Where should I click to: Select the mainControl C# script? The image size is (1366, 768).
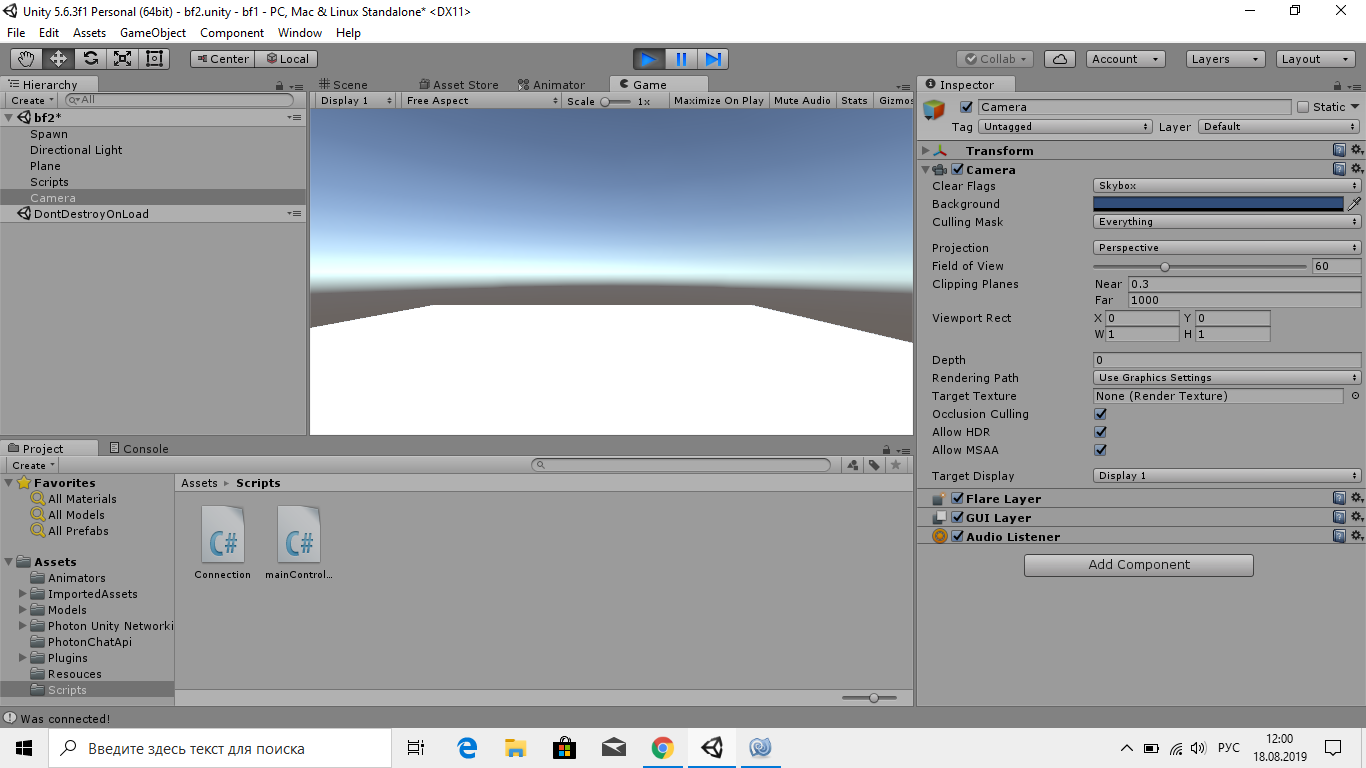coord(298,542)
